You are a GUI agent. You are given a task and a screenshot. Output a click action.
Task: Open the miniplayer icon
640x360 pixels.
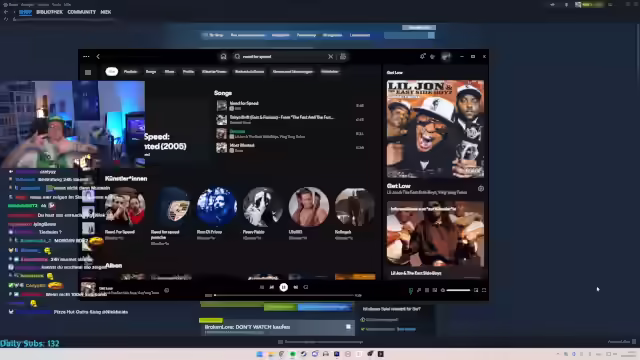coord(476,290)
